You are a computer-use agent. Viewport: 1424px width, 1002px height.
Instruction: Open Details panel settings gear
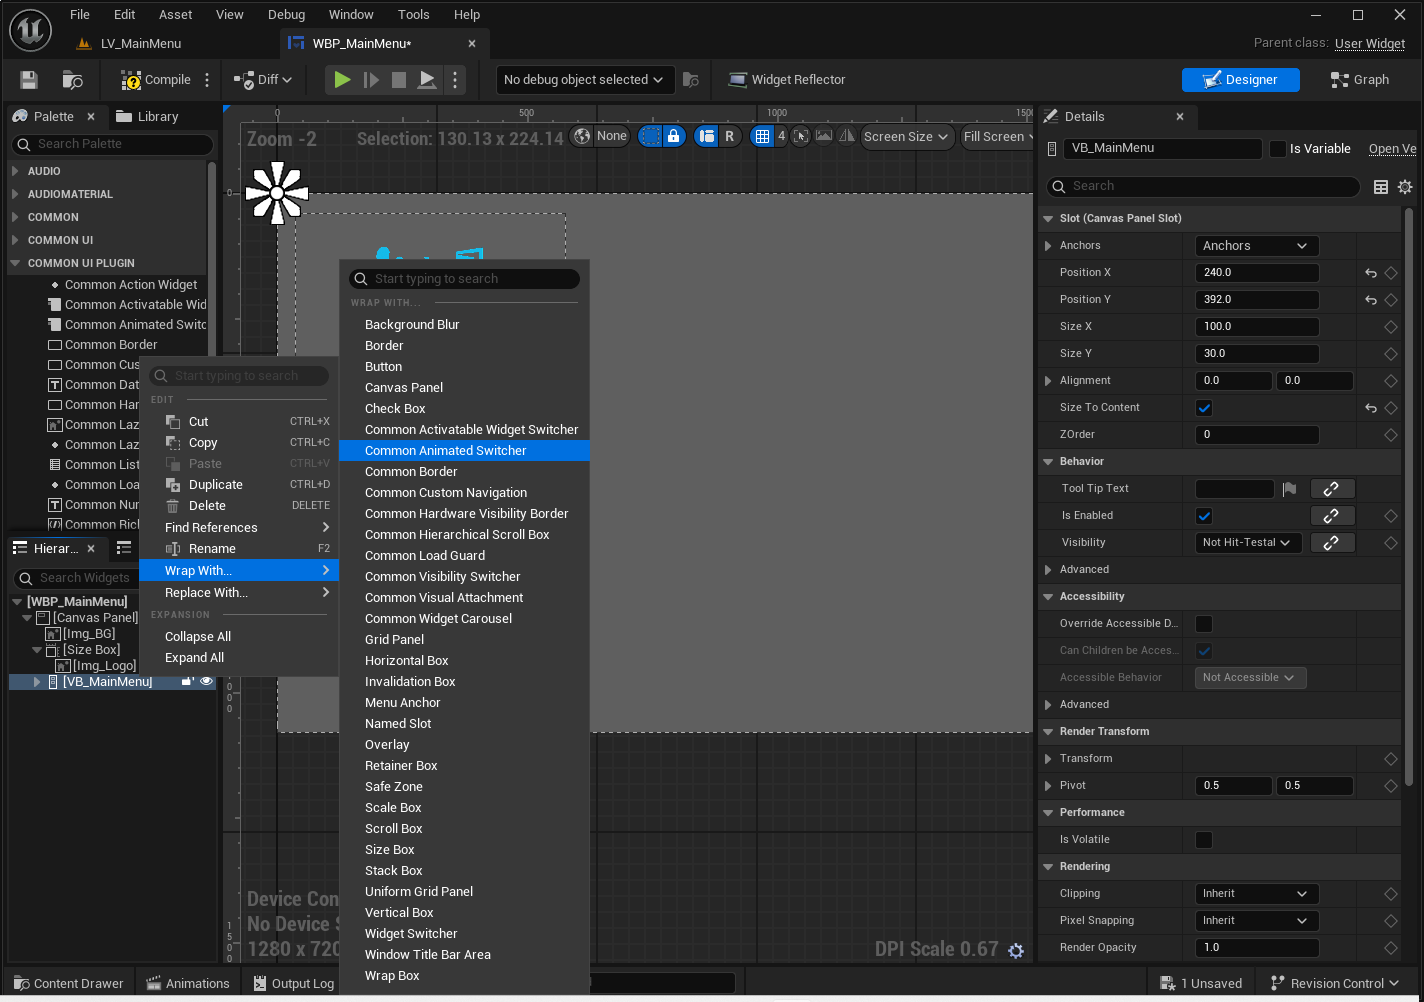(1405, 187)
